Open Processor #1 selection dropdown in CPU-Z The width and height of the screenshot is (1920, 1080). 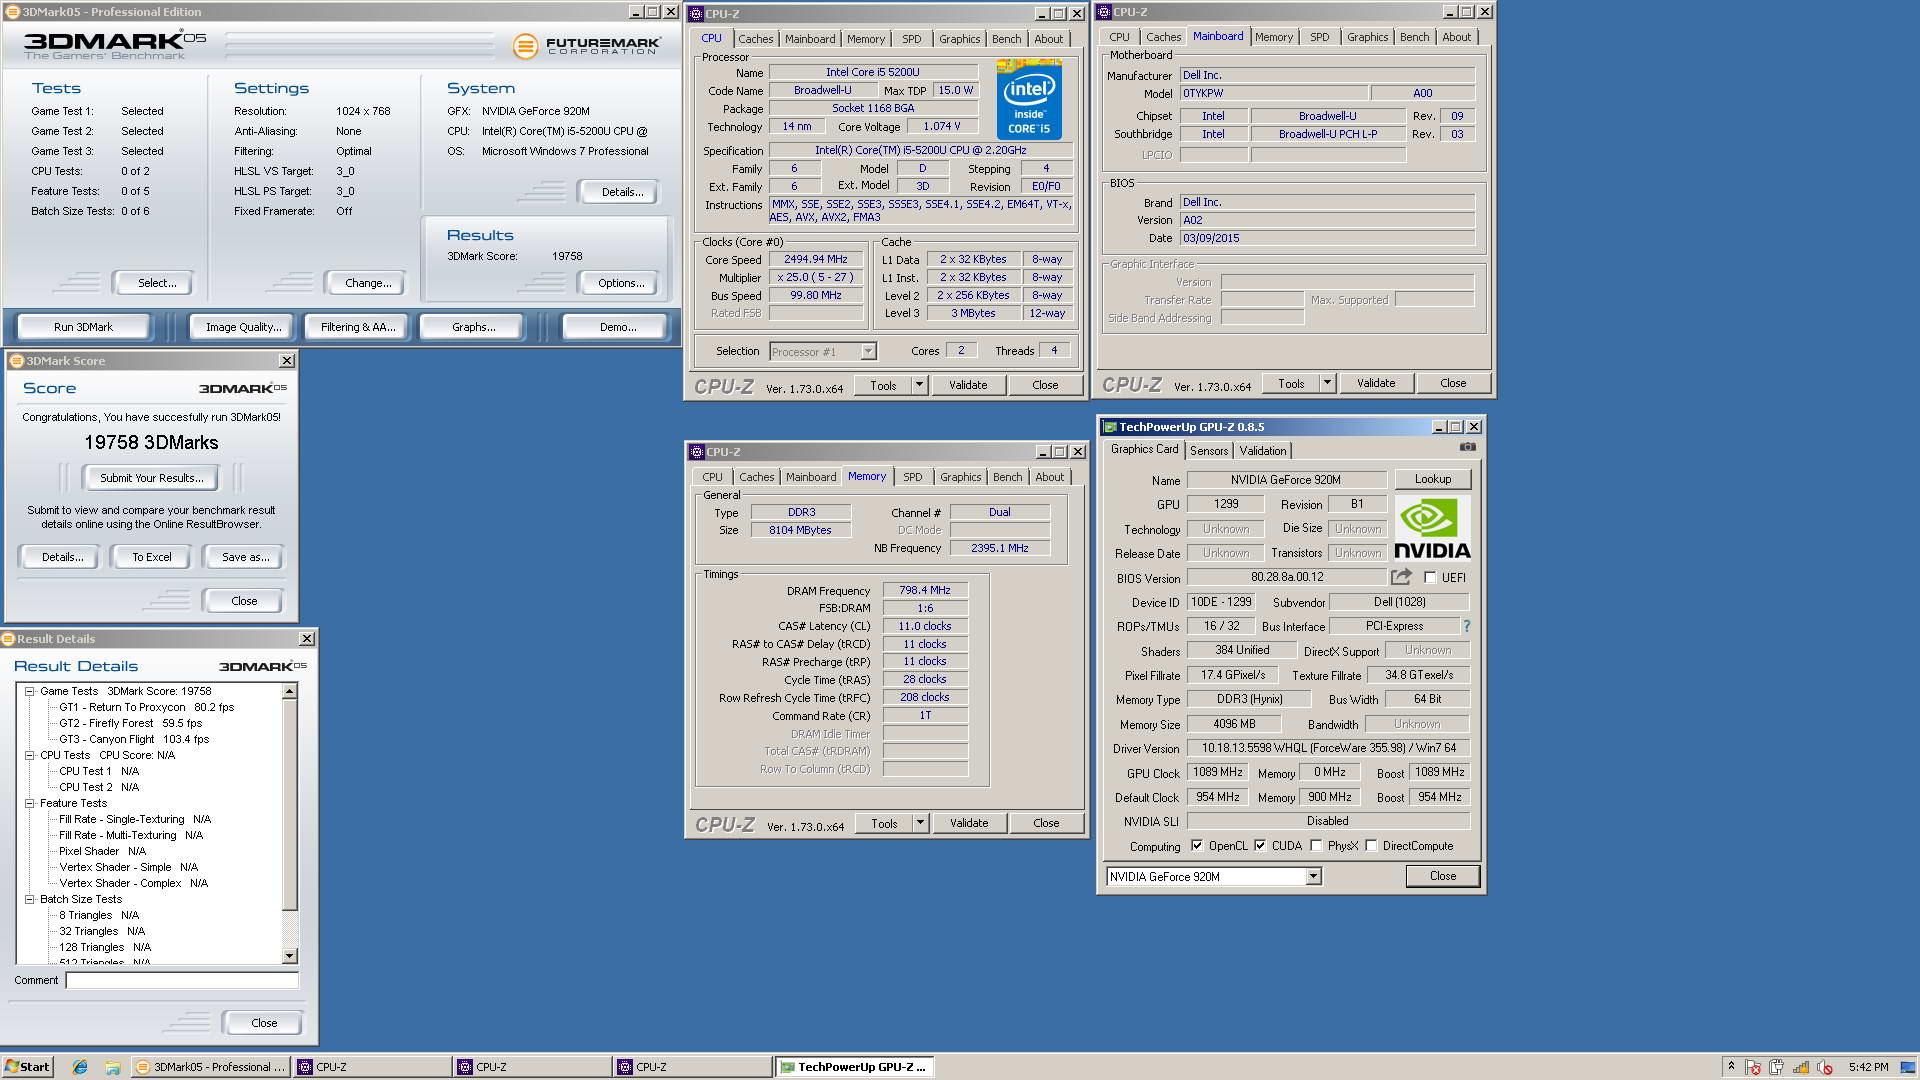(x=868, y=352)
